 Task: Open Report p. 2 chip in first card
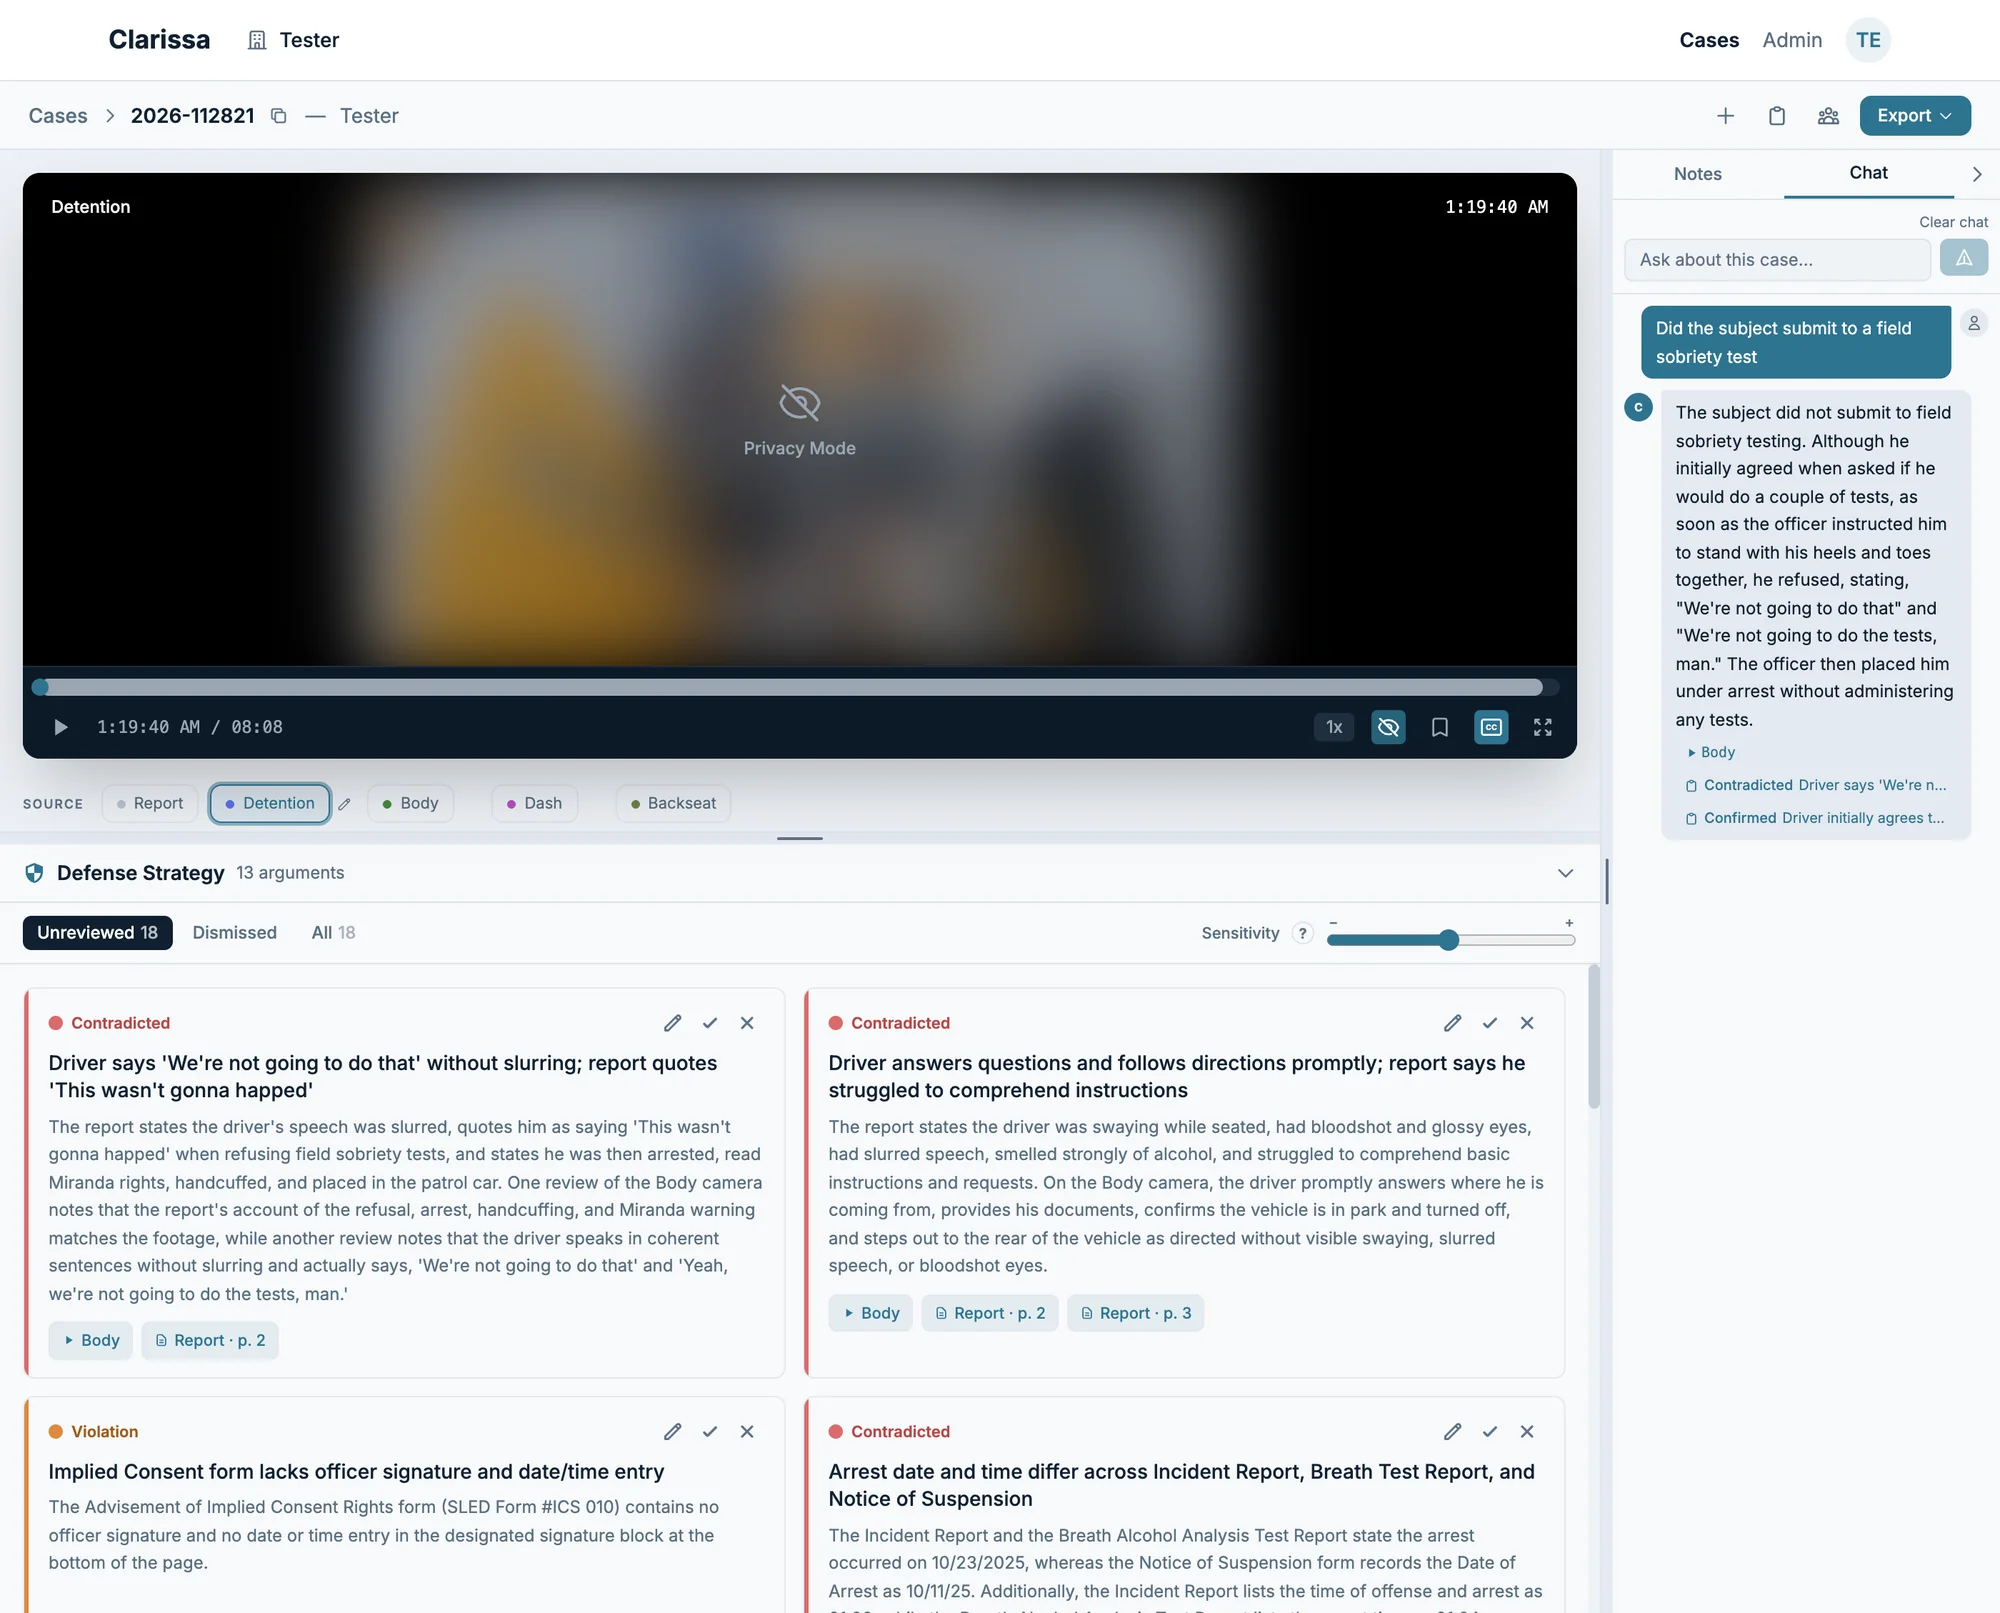coord(210,1340)
